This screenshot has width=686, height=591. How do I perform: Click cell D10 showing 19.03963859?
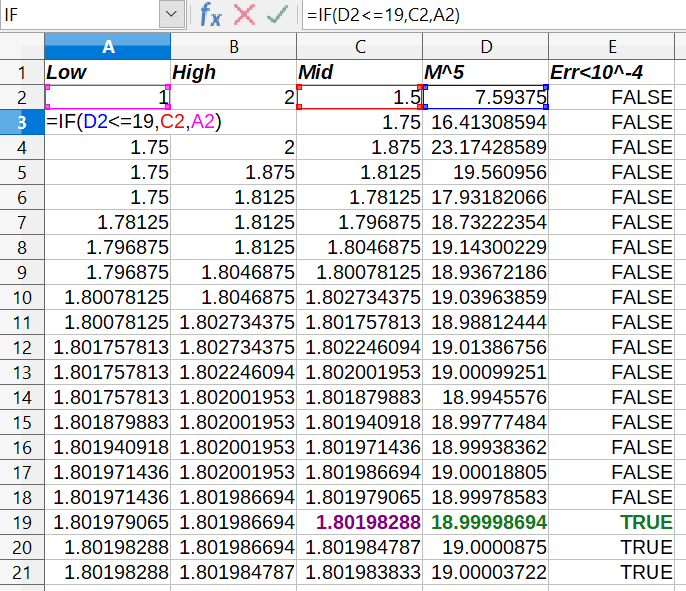click(x=486, y=297)
